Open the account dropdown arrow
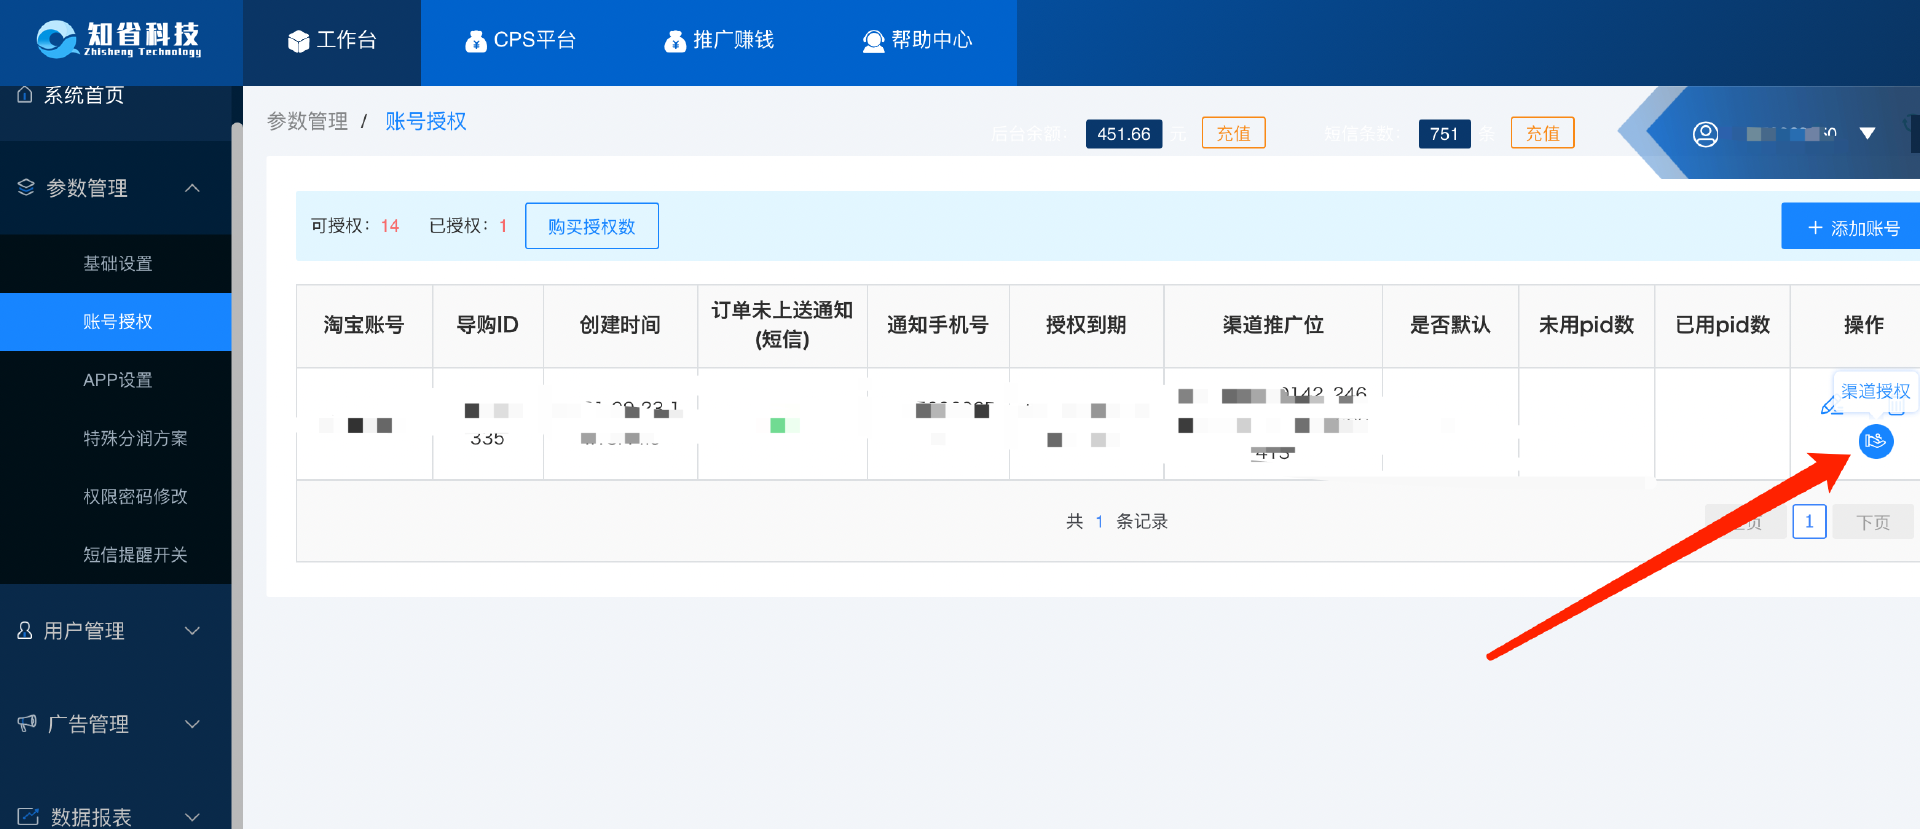The image size is (1920, 829). [x=1867, y=134]
